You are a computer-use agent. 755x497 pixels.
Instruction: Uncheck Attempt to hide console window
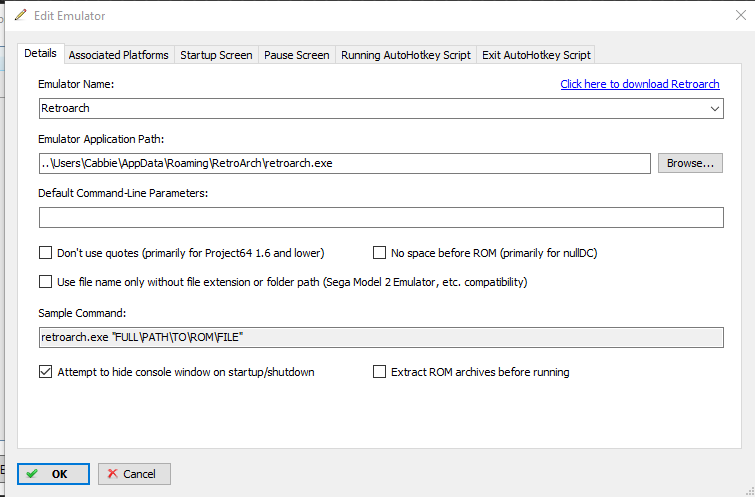(x=45, y=372)
